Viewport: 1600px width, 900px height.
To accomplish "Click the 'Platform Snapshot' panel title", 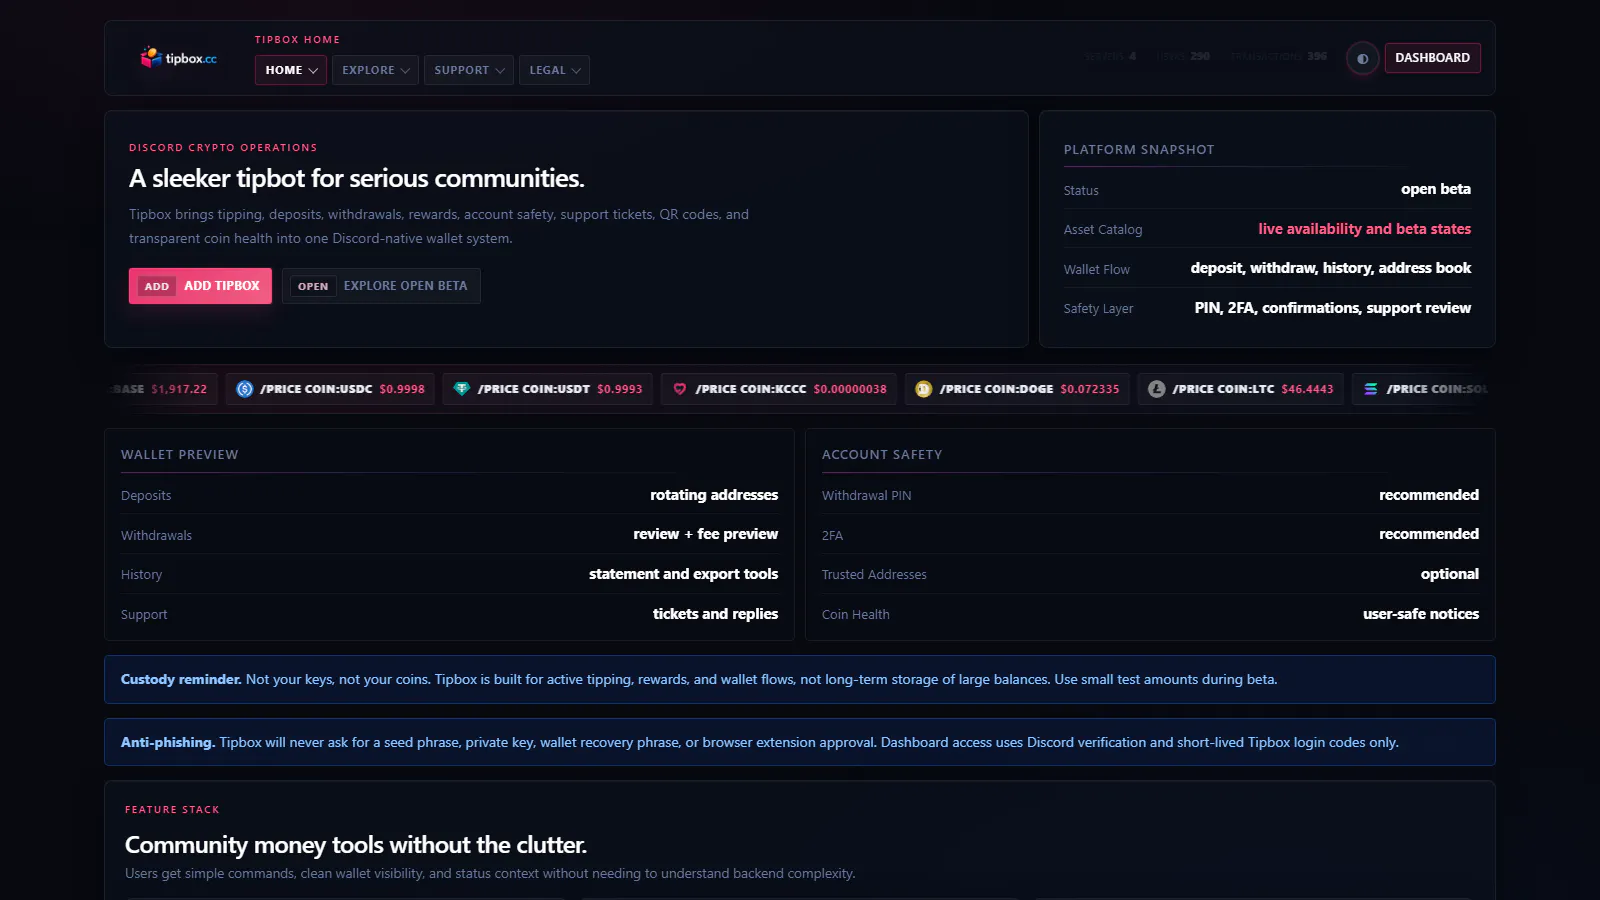I will tap(1139, 150).
